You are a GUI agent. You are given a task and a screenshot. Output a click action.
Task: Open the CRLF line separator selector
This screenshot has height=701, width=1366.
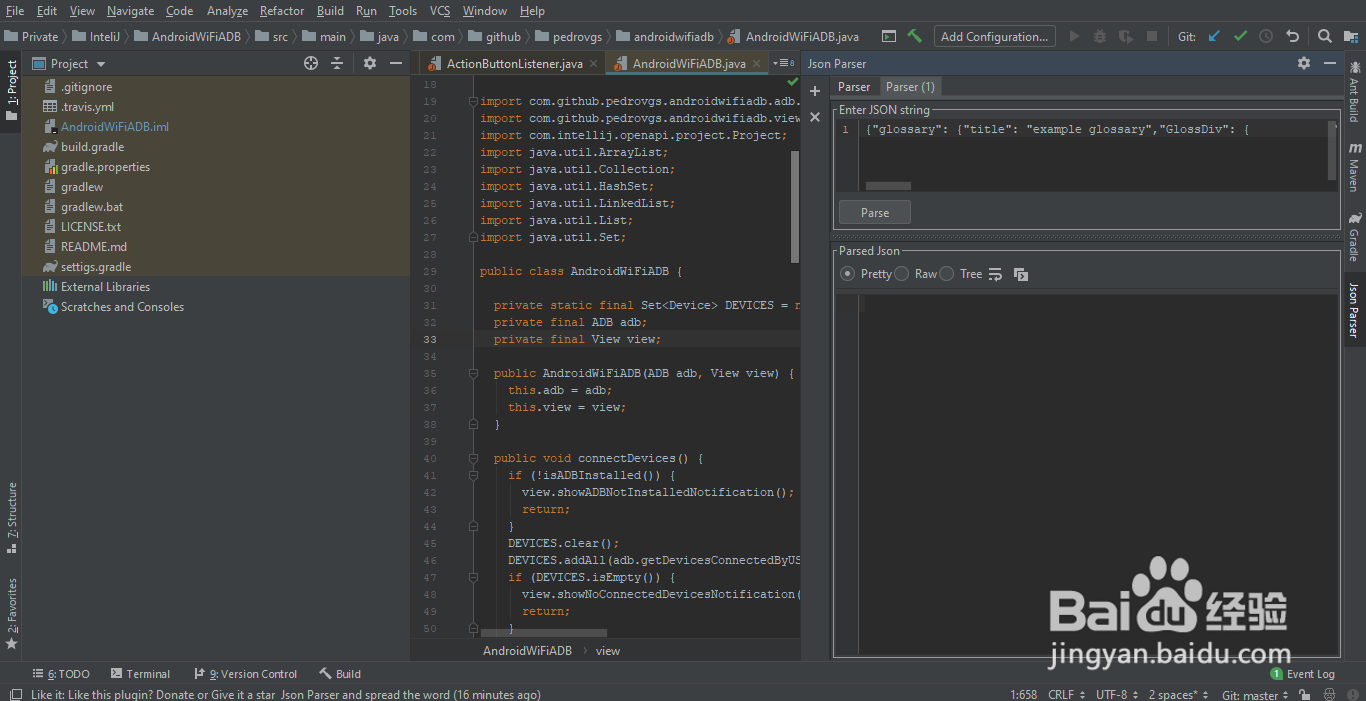(1066, 694)
